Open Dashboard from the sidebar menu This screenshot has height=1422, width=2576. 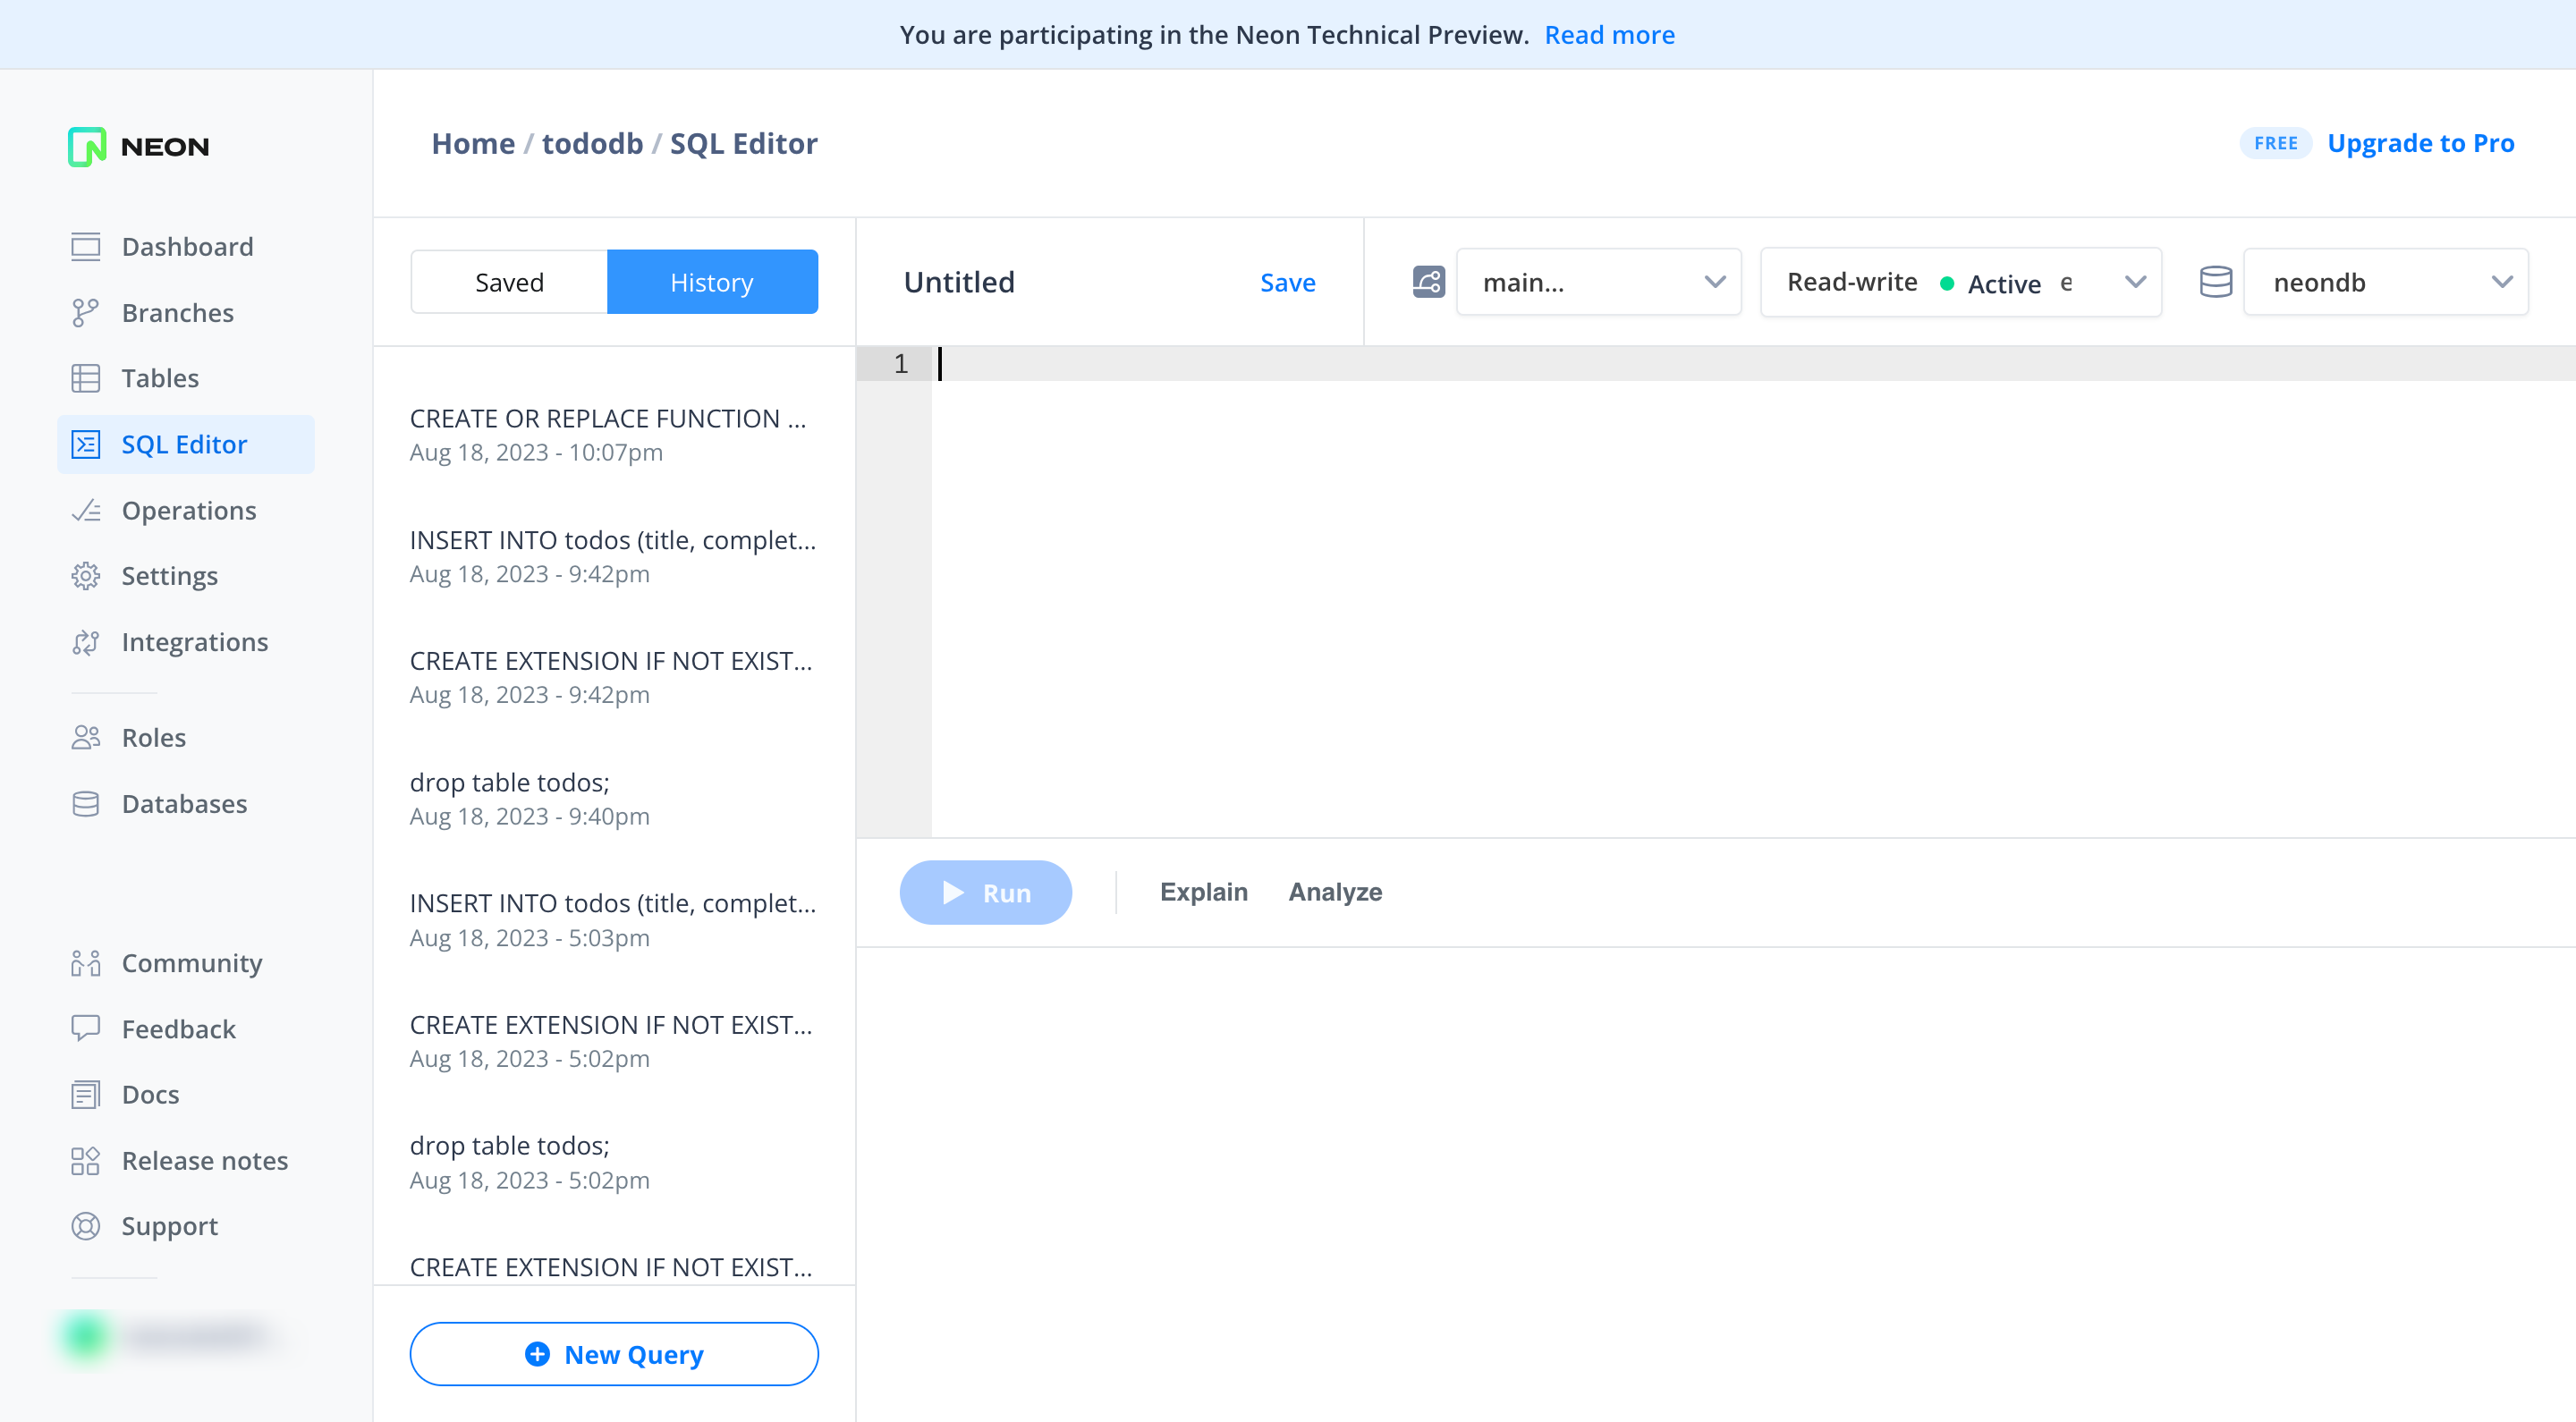click(187, 247)
